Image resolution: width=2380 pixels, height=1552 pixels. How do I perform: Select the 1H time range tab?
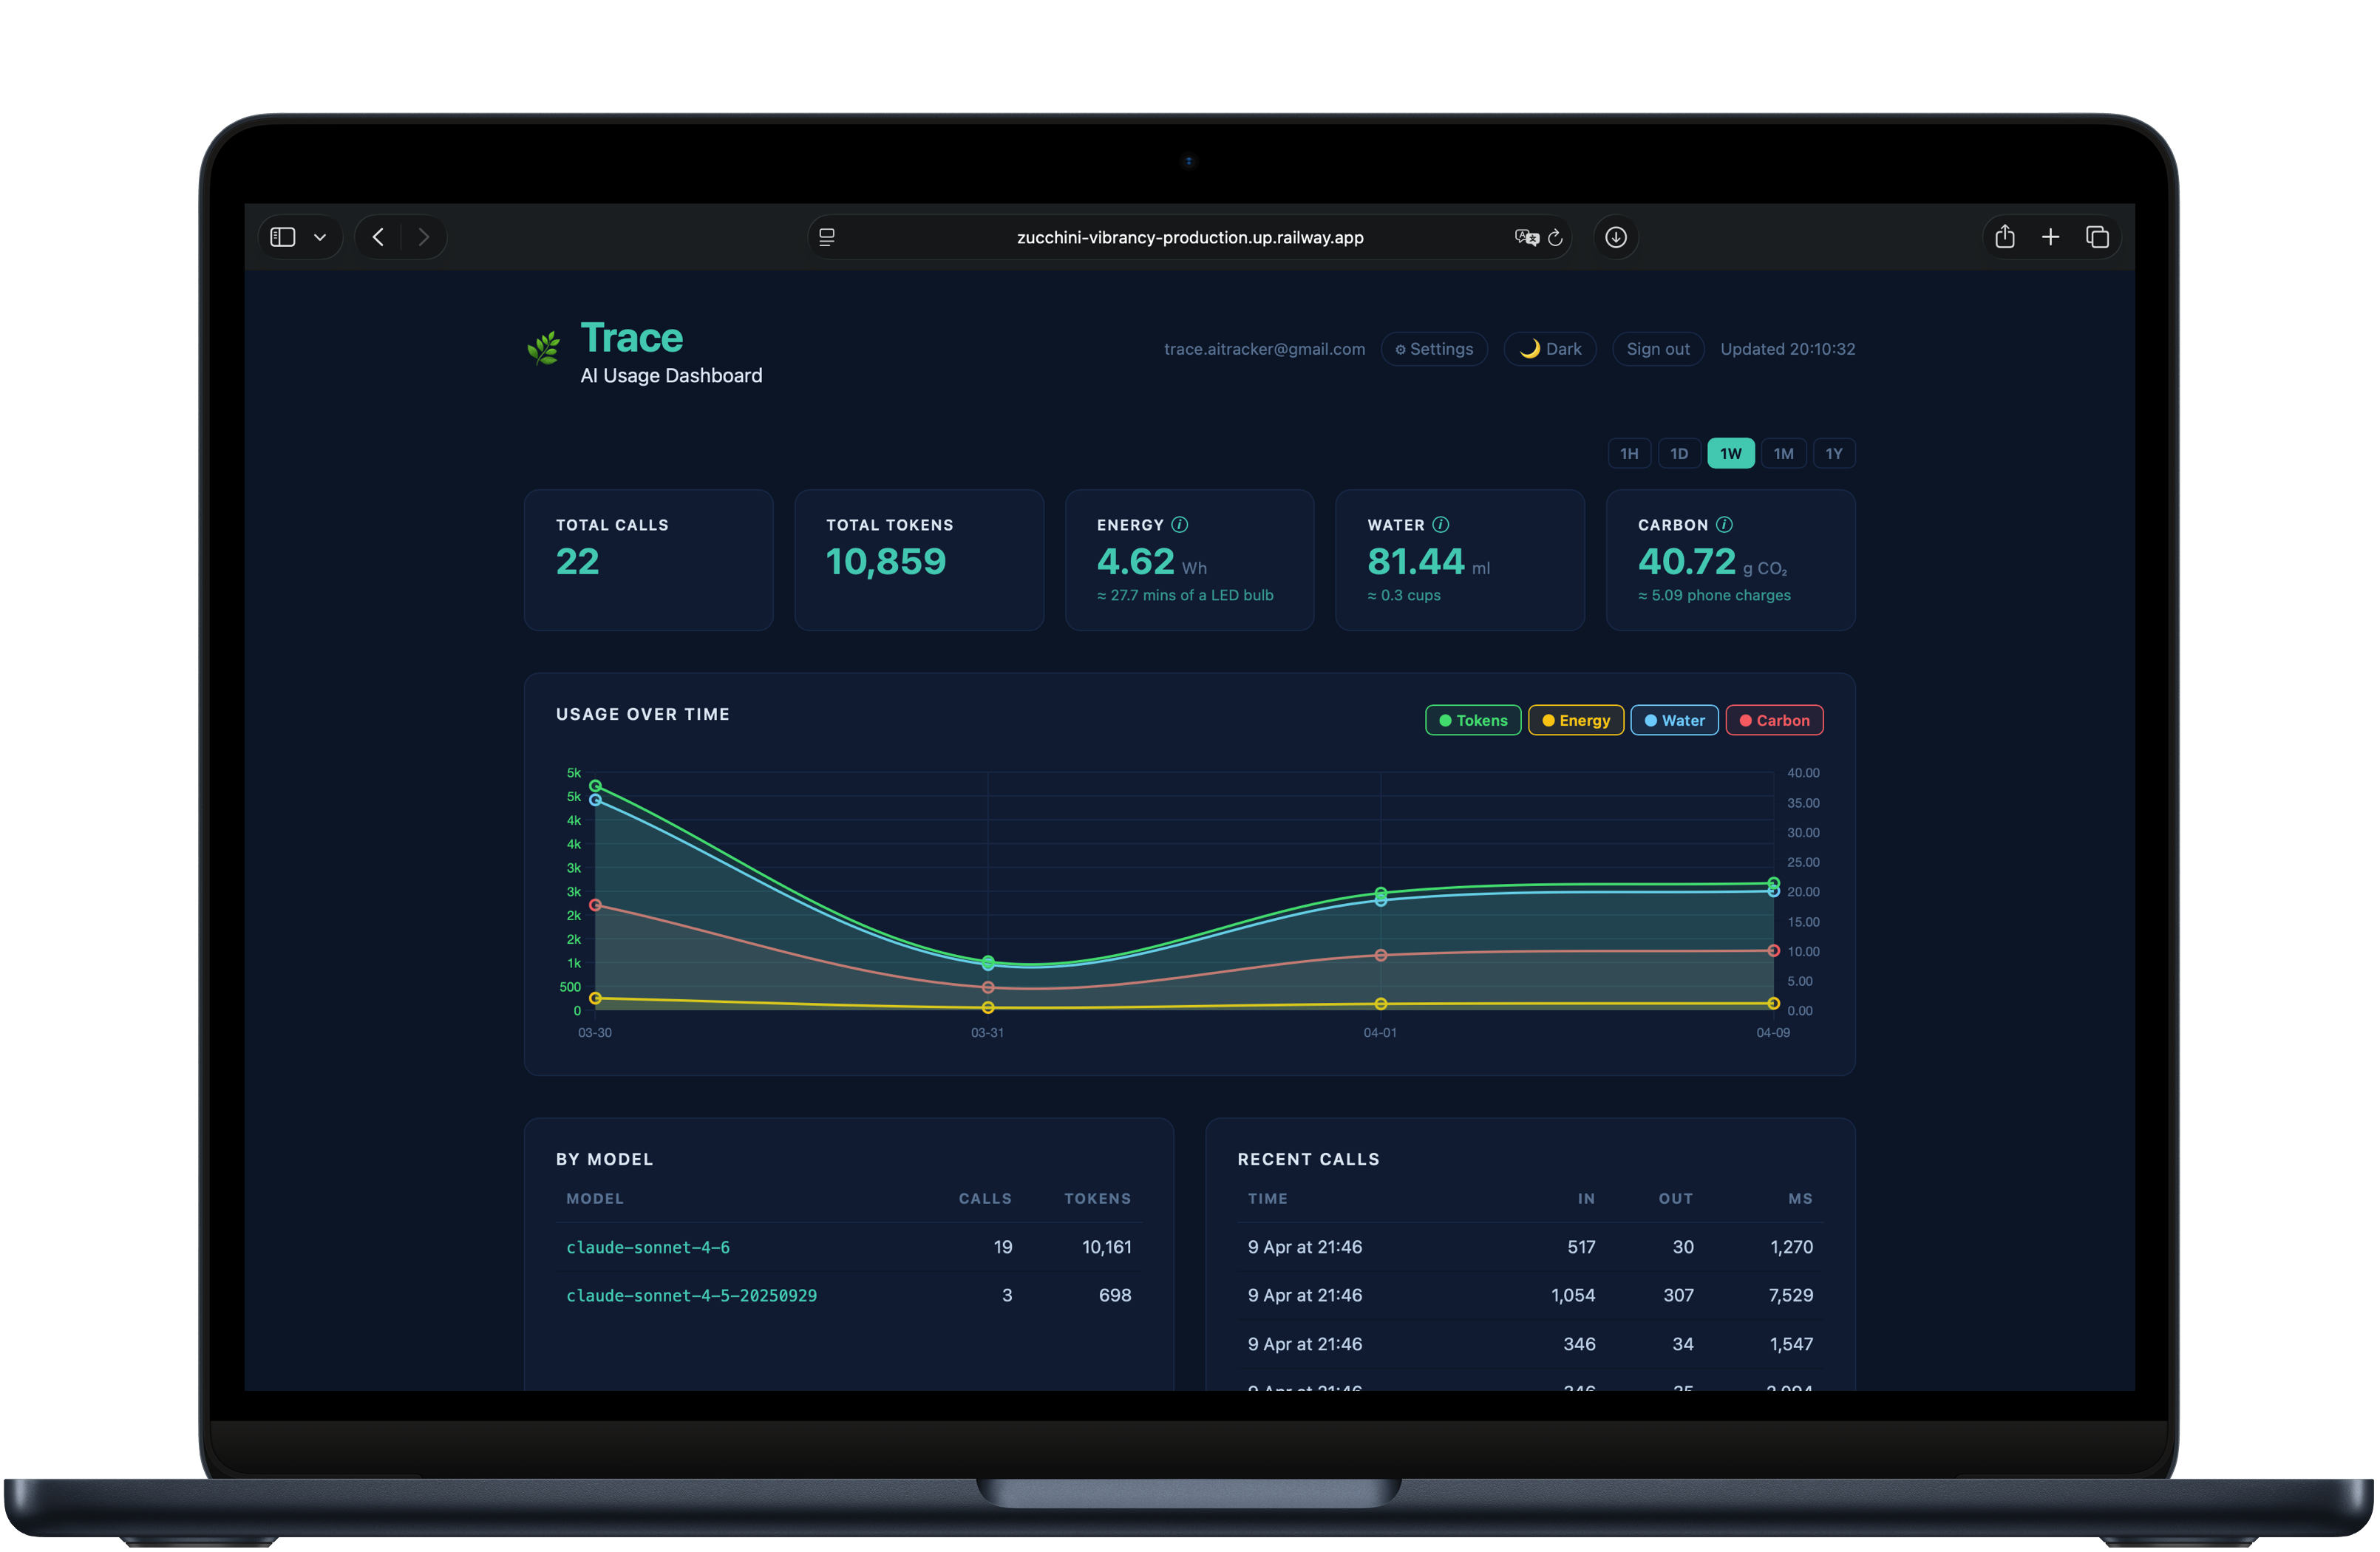click(x=1629, y=453)
